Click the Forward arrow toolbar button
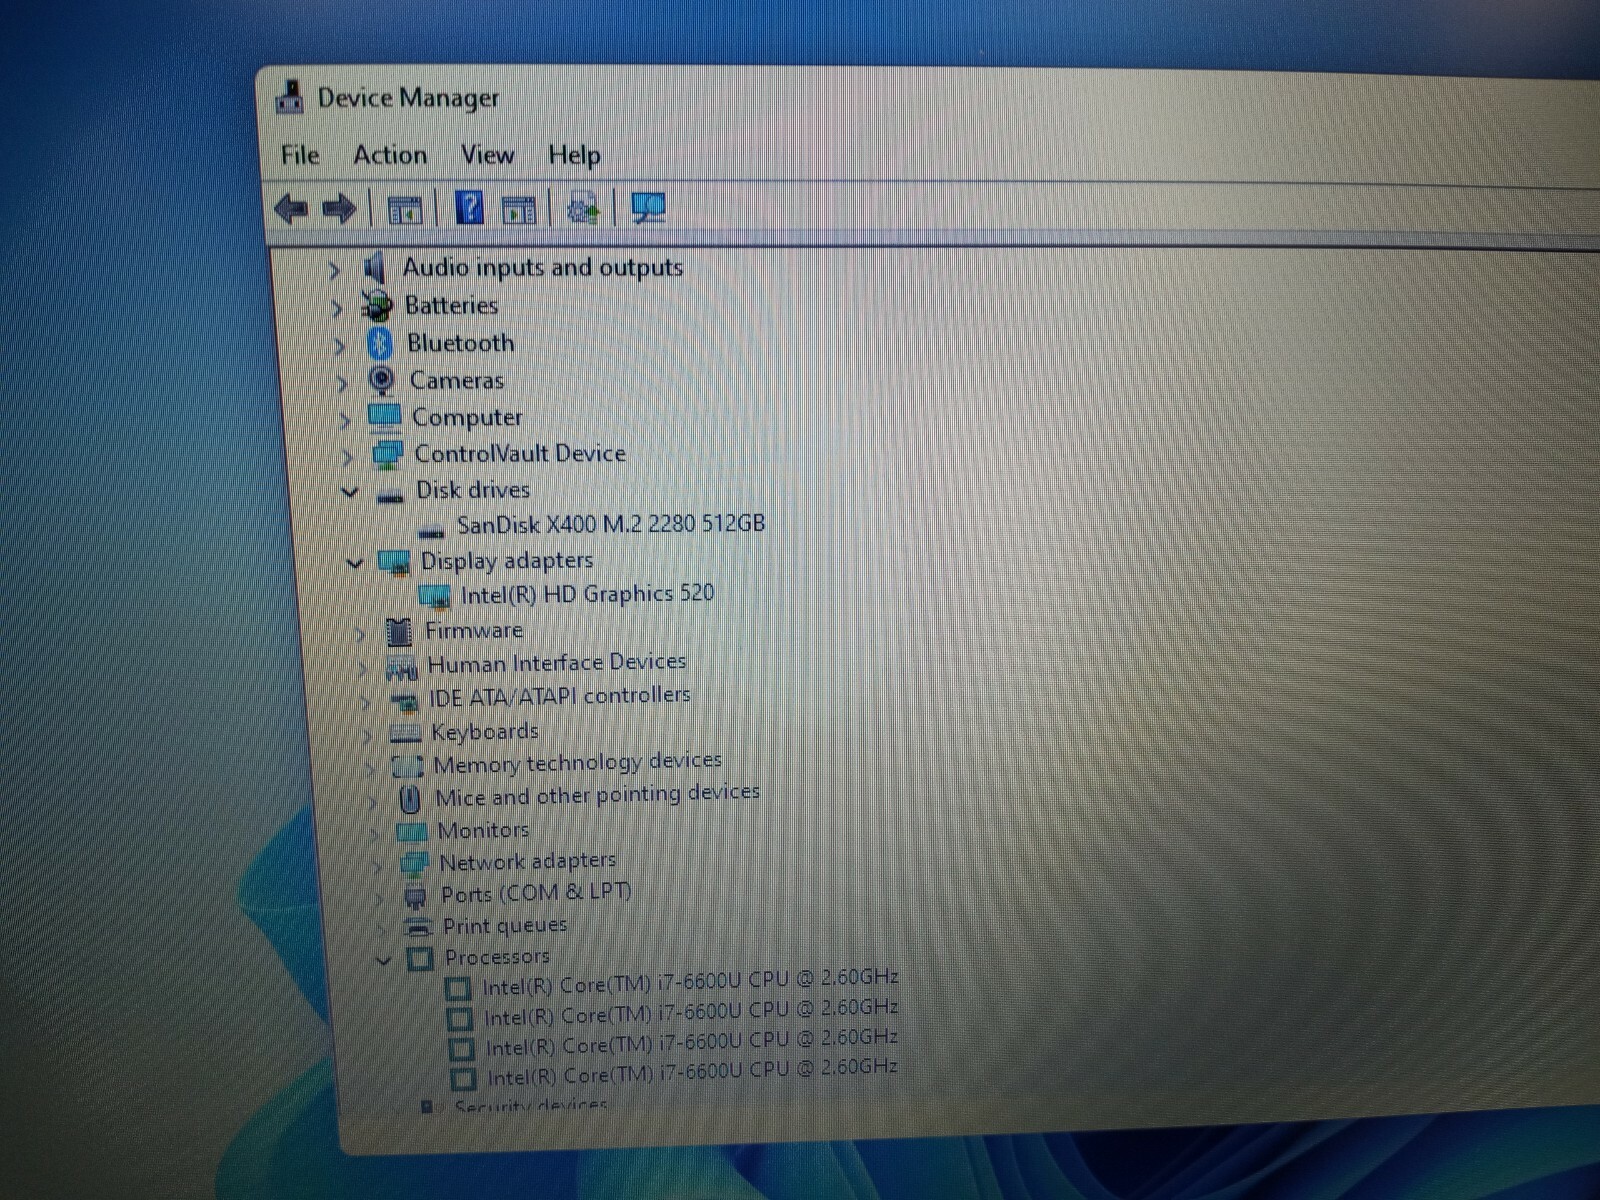The width and height of the screenshot is (1600, 1200). [339, 209]
